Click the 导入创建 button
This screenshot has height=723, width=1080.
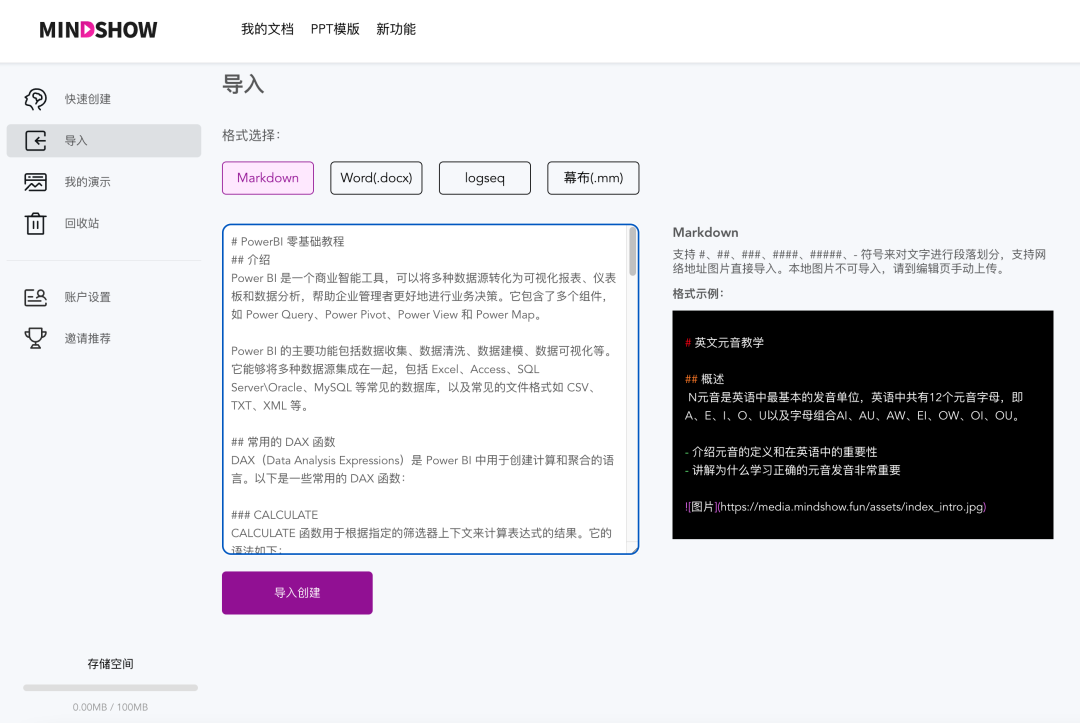coord(297,592)
